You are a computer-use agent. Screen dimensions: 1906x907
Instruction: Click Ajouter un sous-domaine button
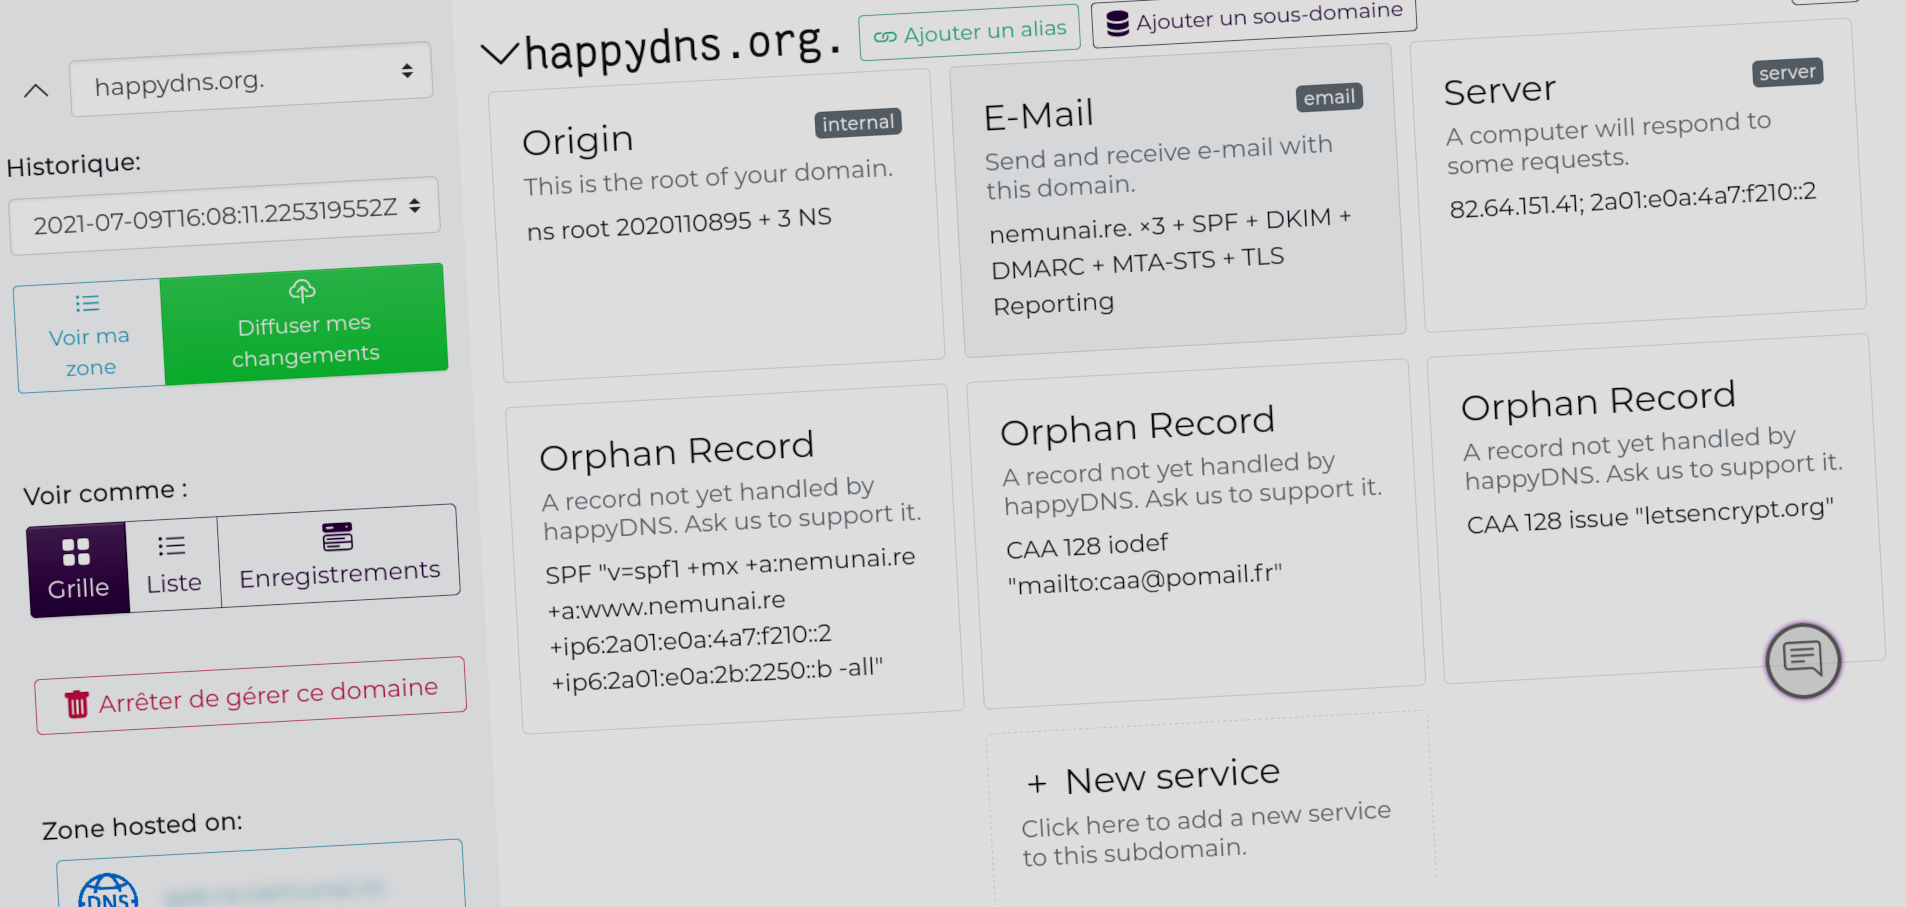click(x=1254, y=20)
